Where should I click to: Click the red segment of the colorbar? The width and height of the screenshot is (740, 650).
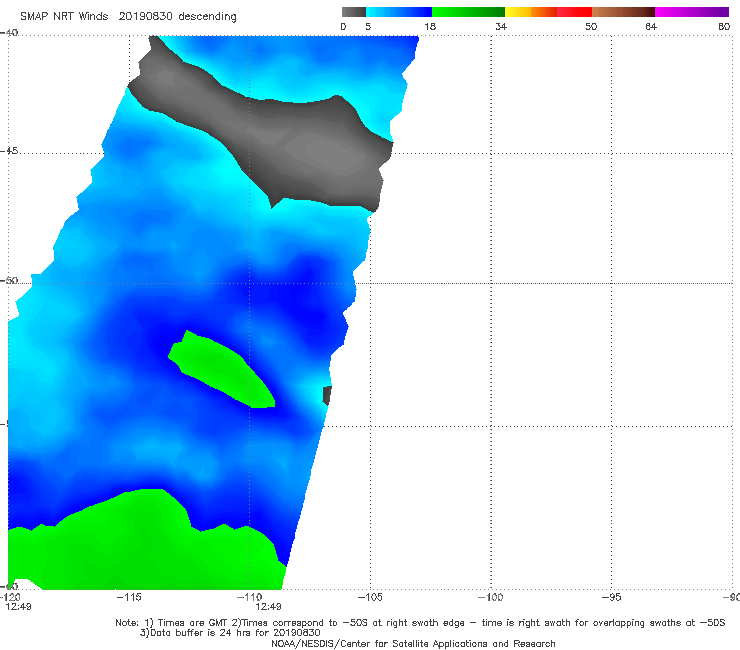click(x=574, y=12)
